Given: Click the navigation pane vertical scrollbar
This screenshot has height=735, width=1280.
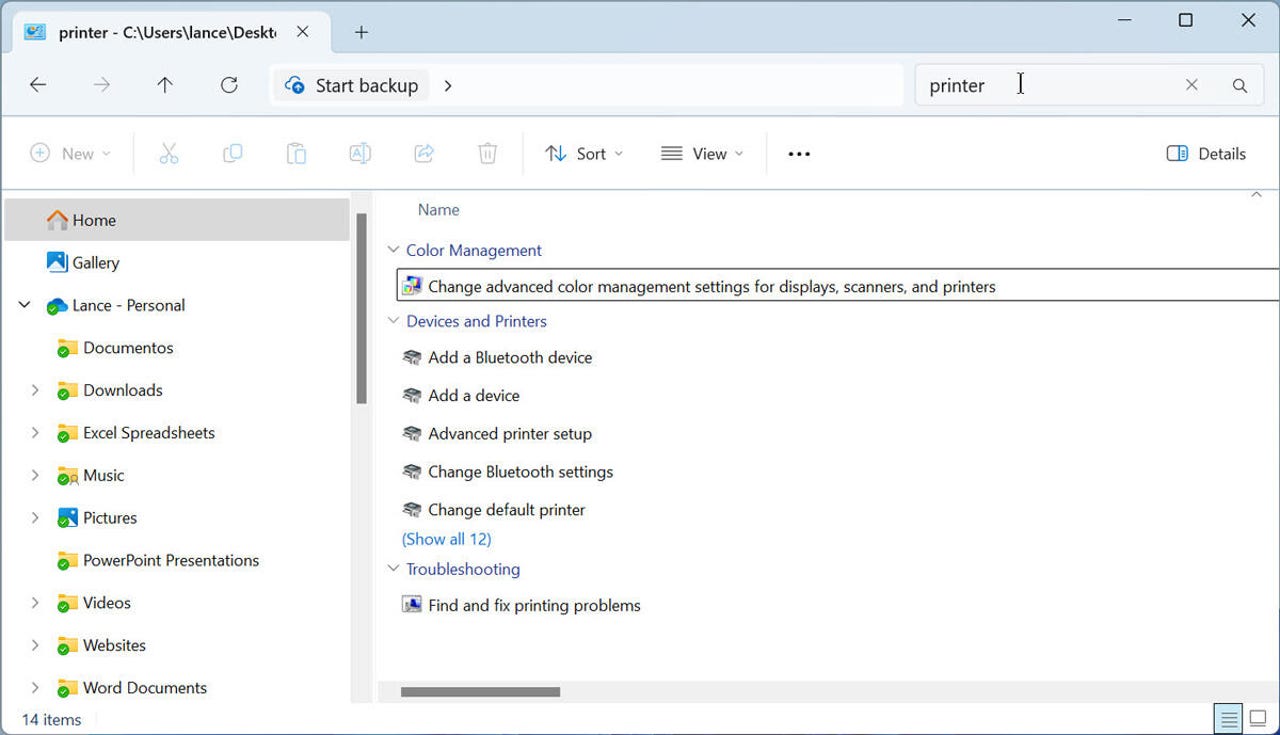Looking at the screenshot, I should tap(361, 308).
